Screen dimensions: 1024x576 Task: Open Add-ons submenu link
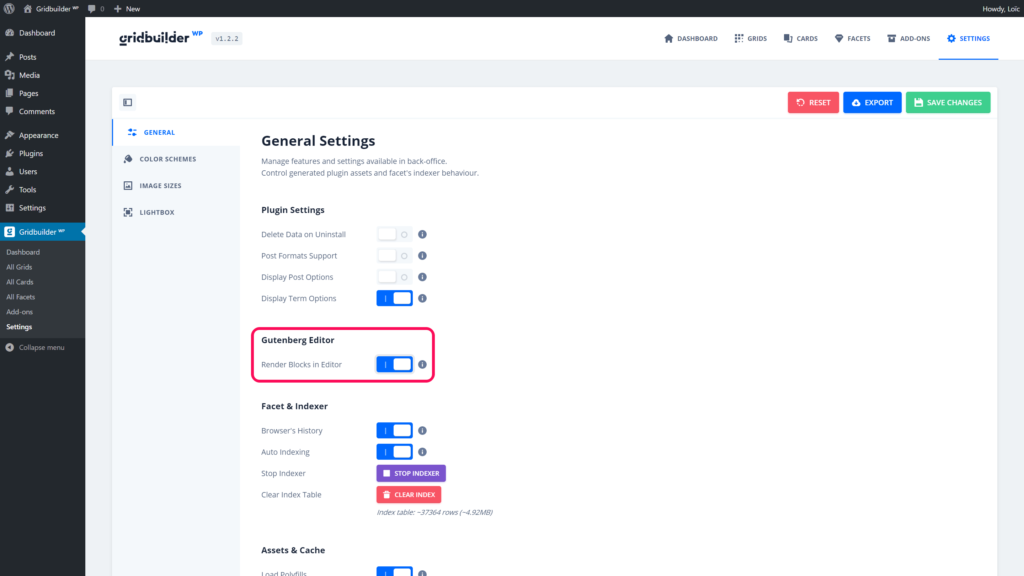pyautogui.click(x=19, y=312)
